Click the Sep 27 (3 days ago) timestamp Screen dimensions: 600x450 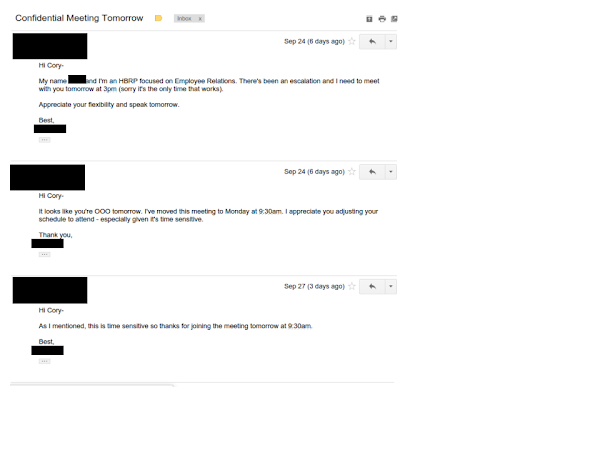tap(314, 286)
